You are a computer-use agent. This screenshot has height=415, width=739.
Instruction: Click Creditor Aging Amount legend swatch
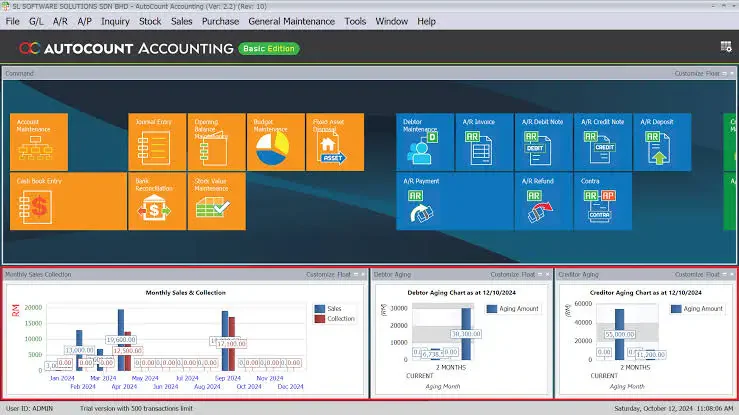click(x=676, y=309)
